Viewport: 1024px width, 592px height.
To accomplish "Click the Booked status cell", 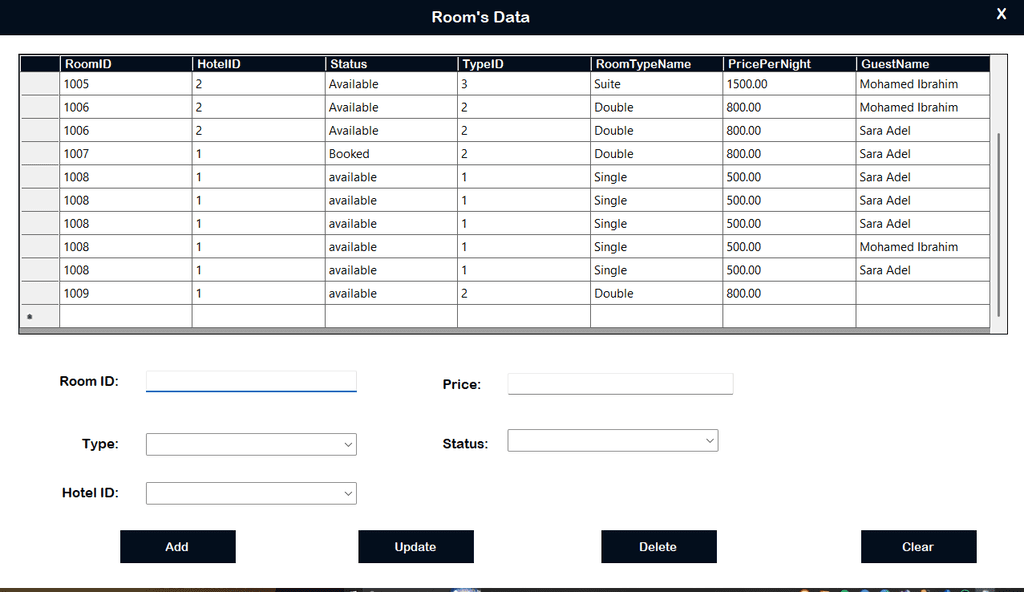I will (390, 154).
